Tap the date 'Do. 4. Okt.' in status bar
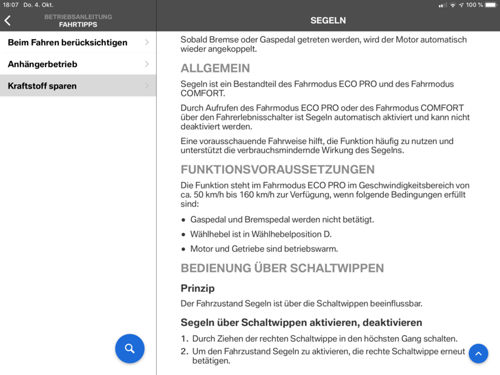 (x=38, y=5)
